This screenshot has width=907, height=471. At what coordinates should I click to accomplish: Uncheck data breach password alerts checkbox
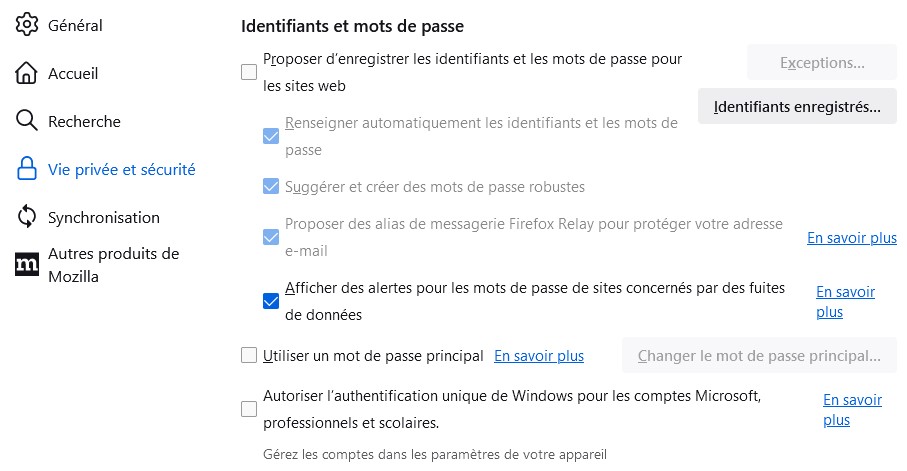(x=270, y=301)
